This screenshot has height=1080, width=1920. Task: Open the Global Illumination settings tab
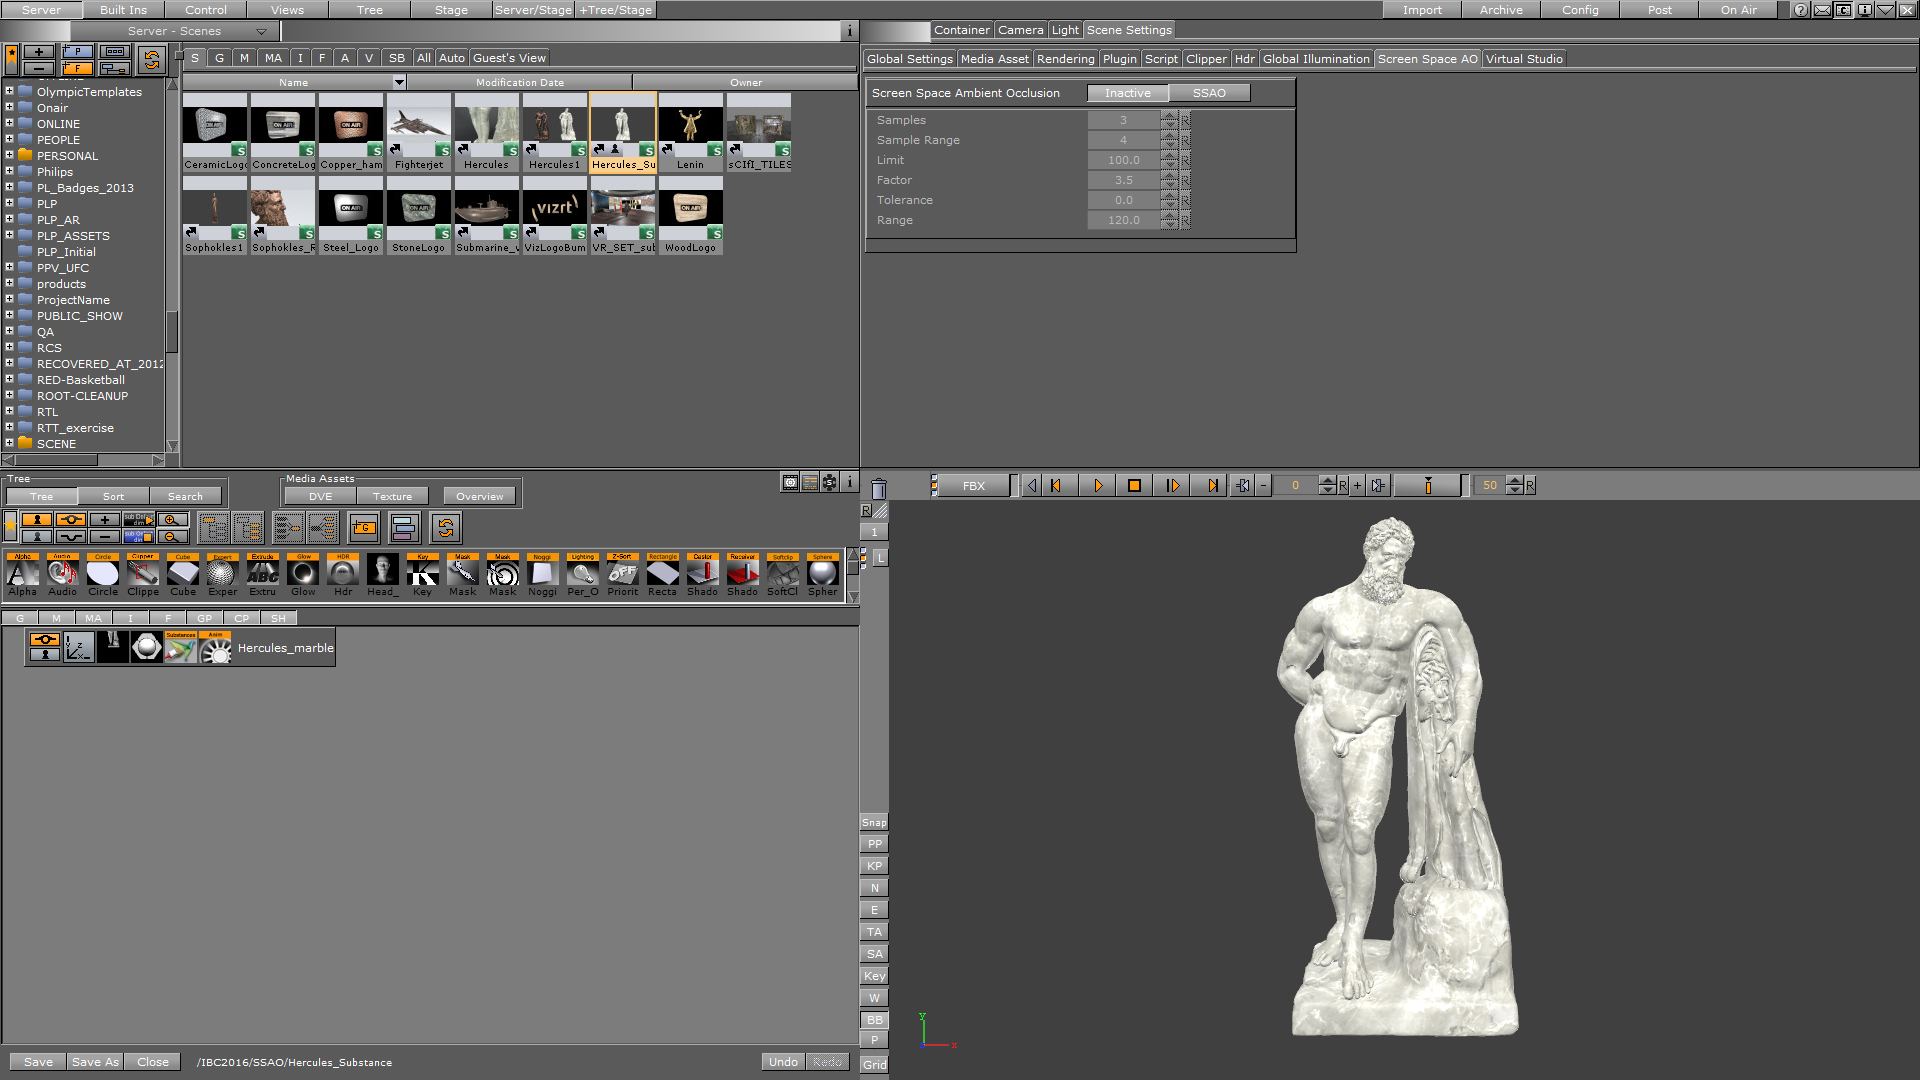coord(1316,59)
